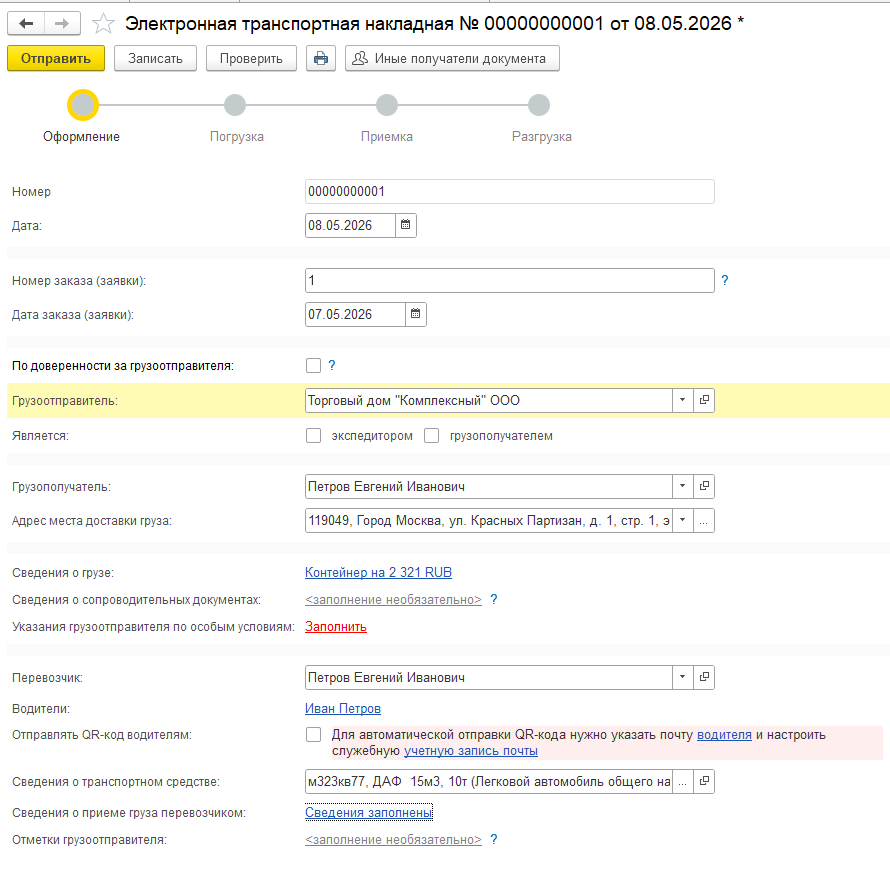Click the red Заполнить link
The width and height of the screenshot is (890, 875).
point(335,627)
